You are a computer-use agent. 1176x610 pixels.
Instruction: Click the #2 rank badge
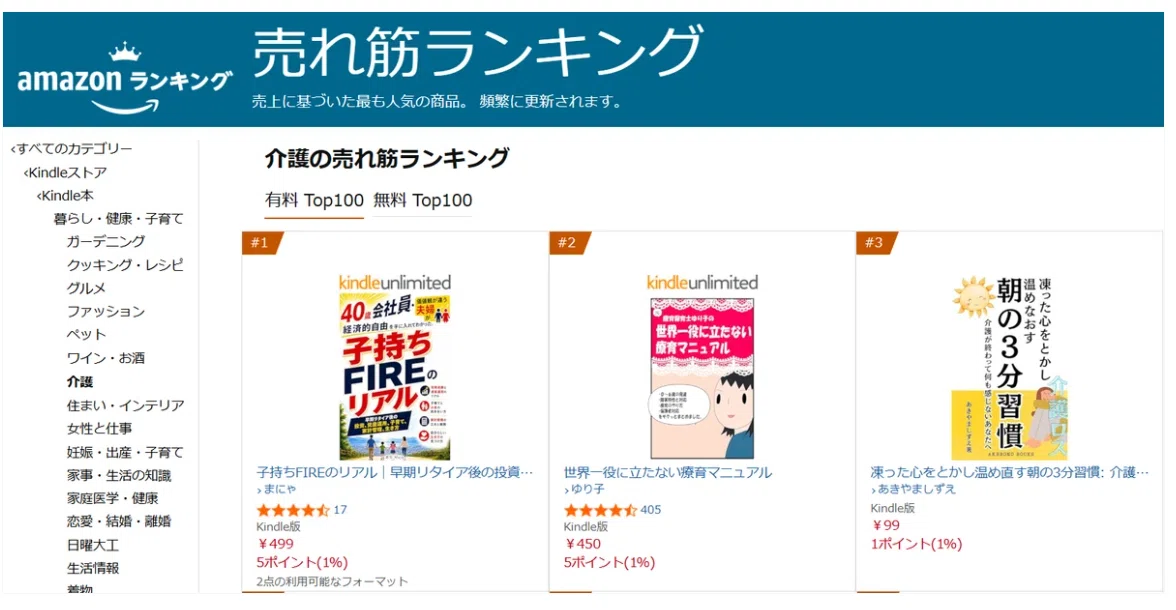(x=569, y=242)
